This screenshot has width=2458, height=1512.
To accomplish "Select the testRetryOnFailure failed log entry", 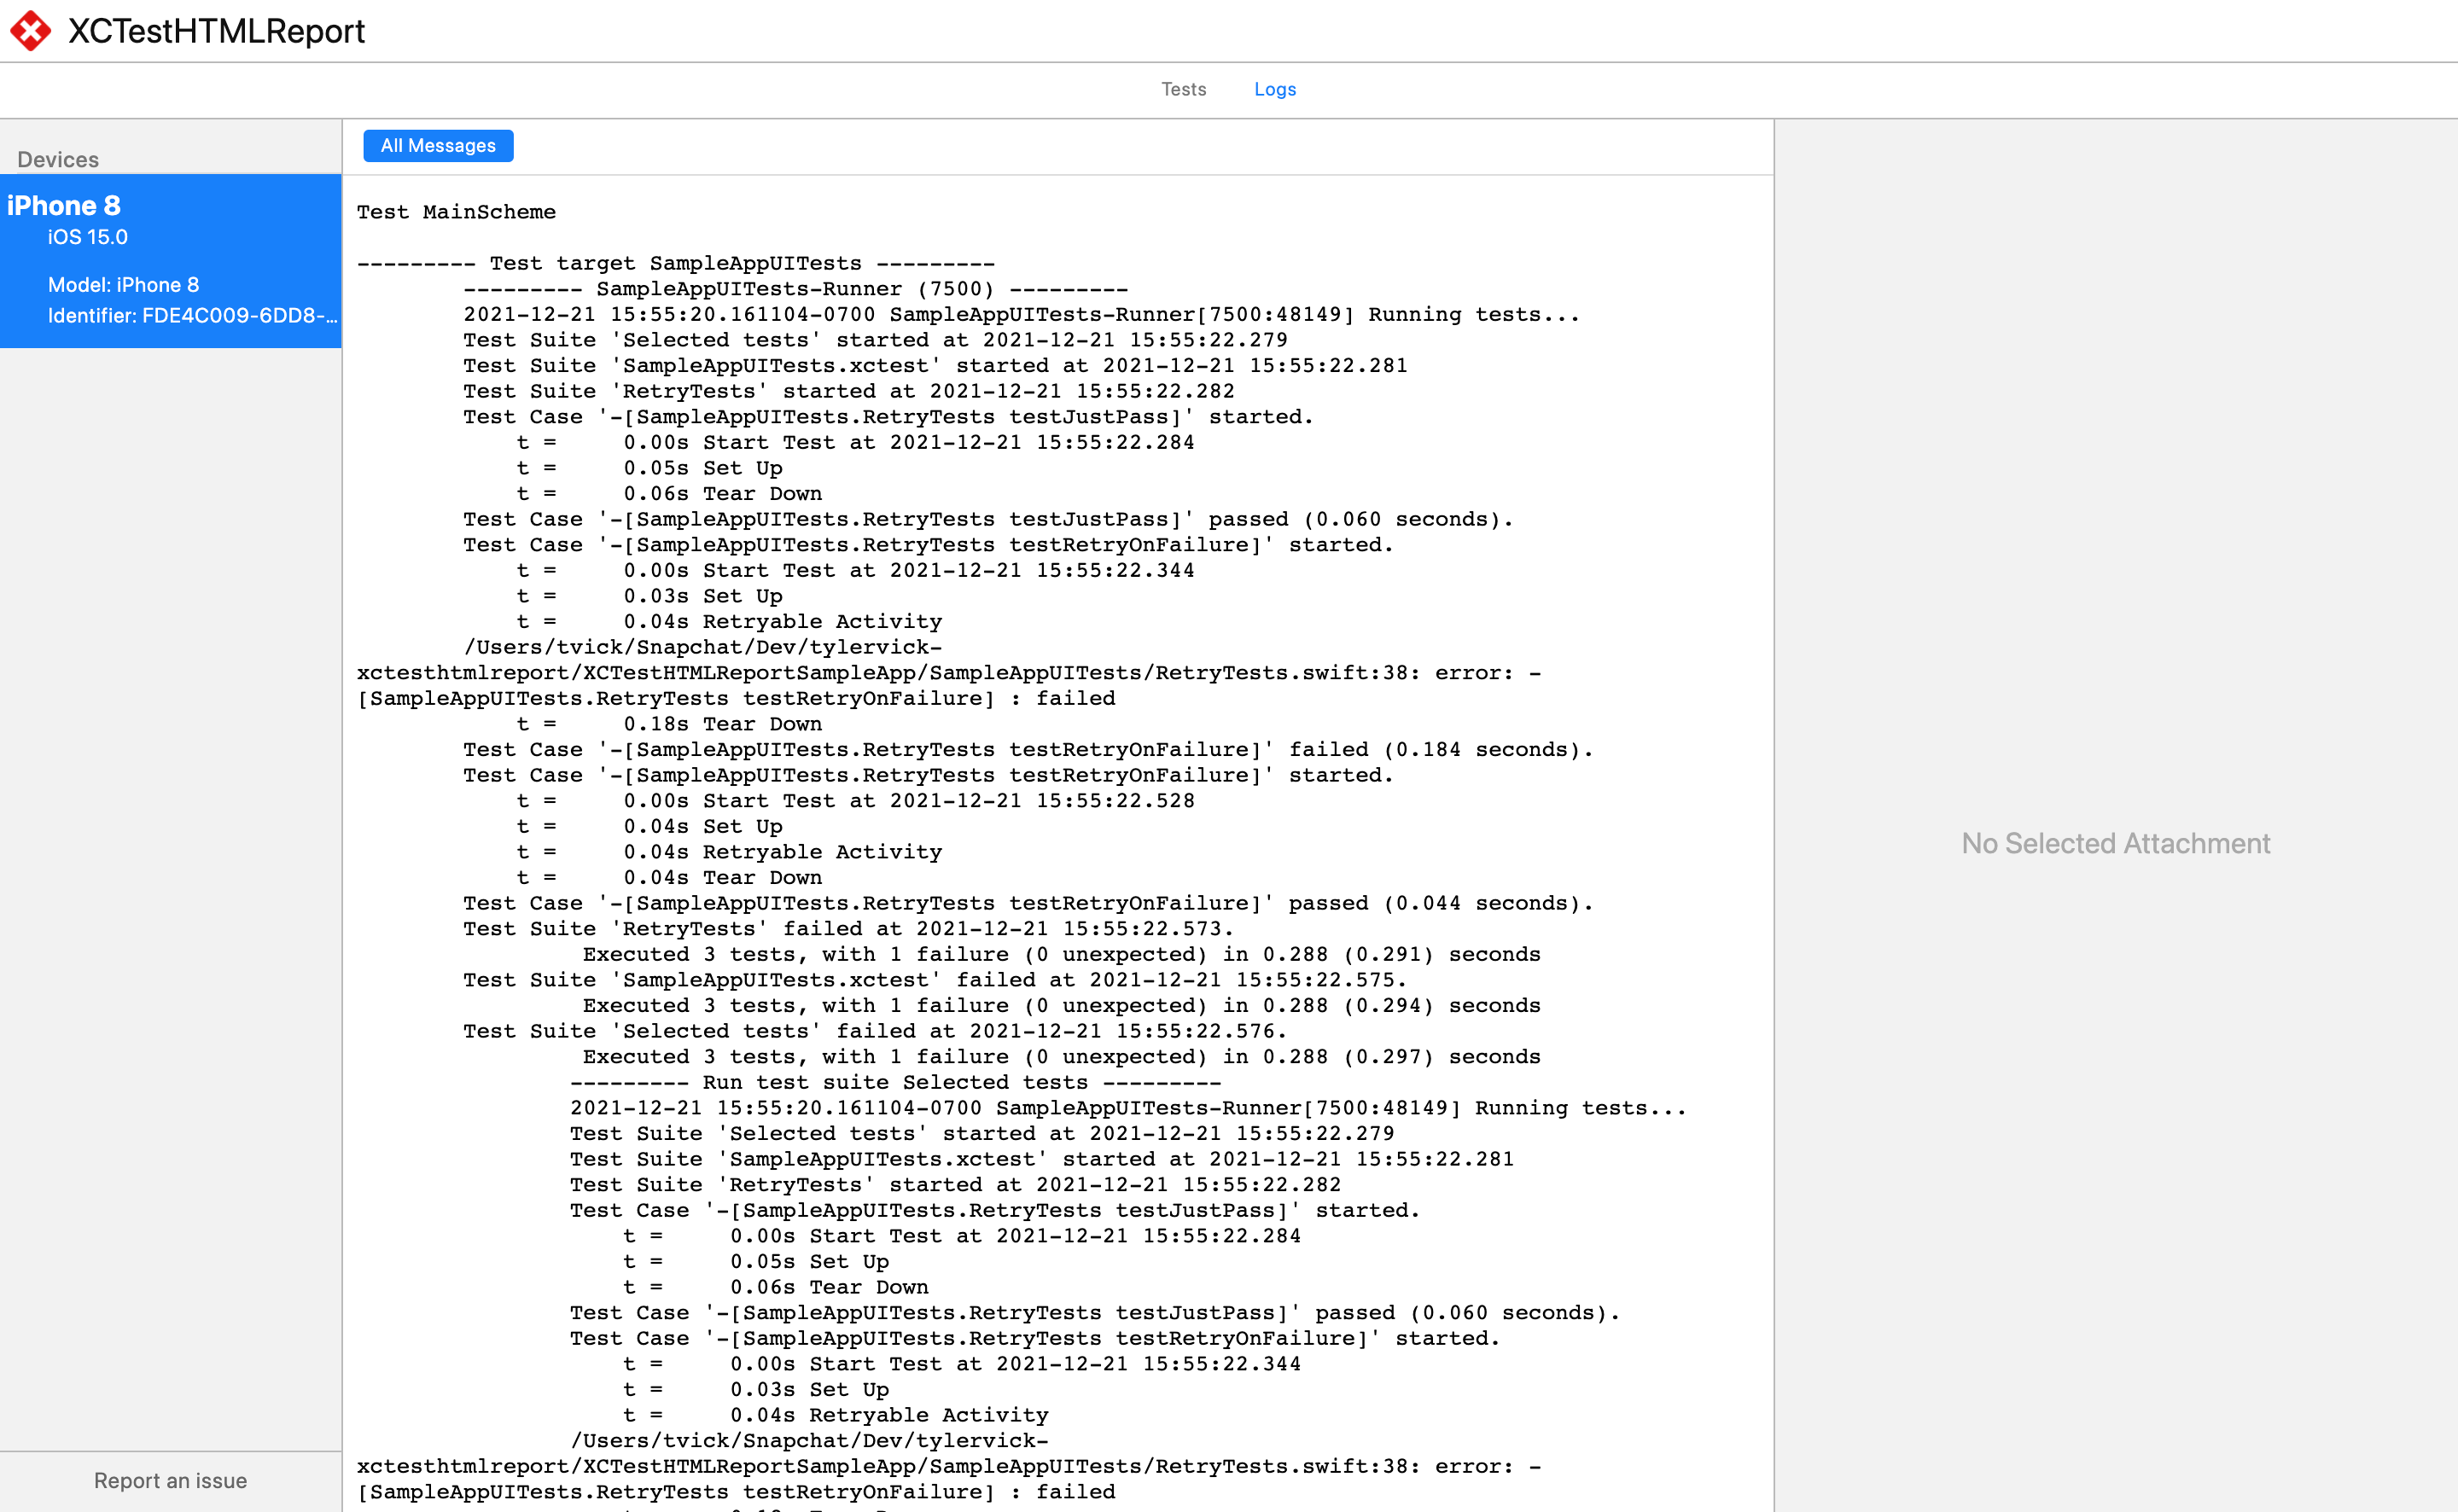I will [1027, 749].
